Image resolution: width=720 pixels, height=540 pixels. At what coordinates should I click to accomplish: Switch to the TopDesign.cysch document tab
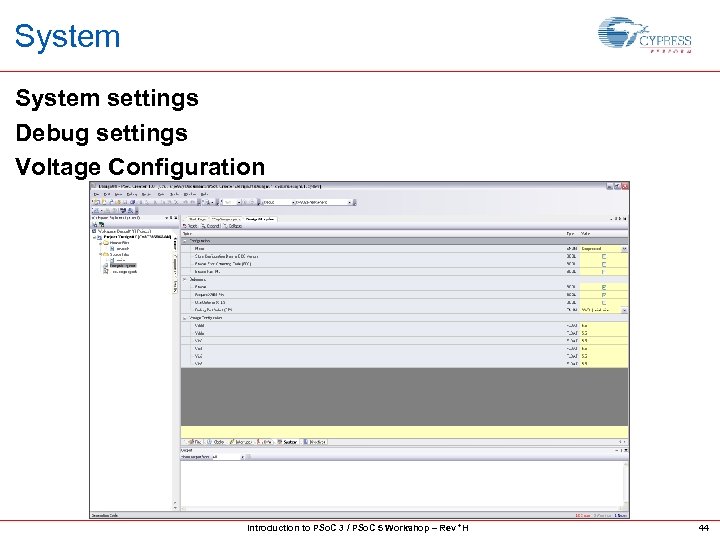tap(226, 219)
